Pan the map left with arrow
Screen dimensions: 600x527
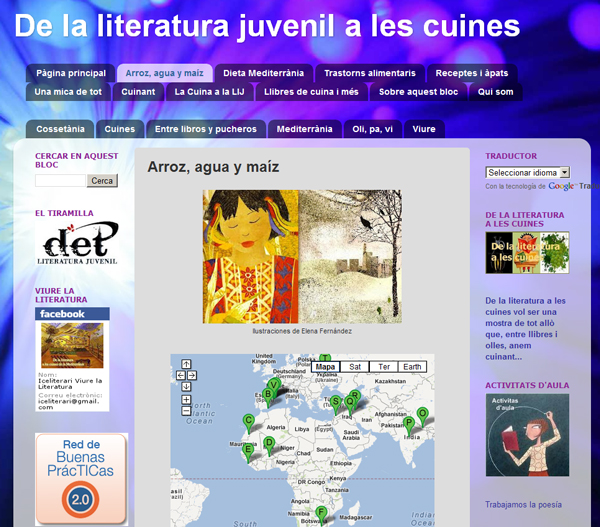180,376
